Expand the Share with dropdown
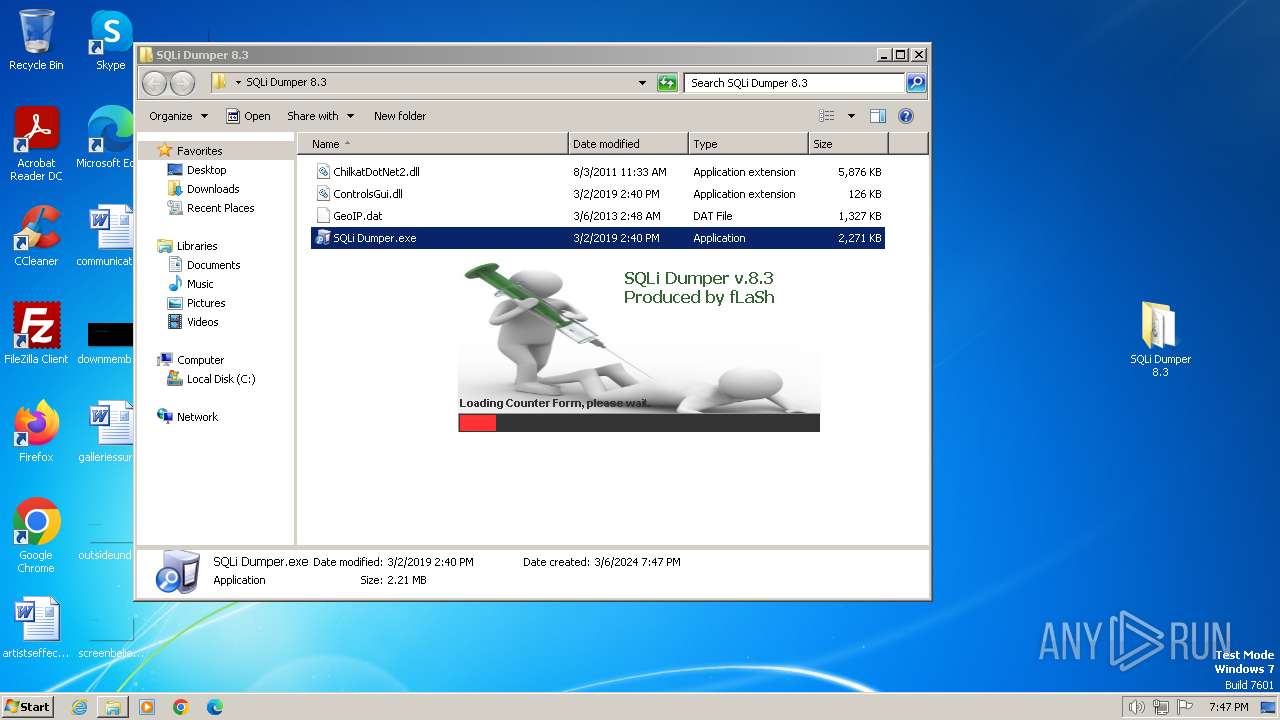 tap(320, 116)
